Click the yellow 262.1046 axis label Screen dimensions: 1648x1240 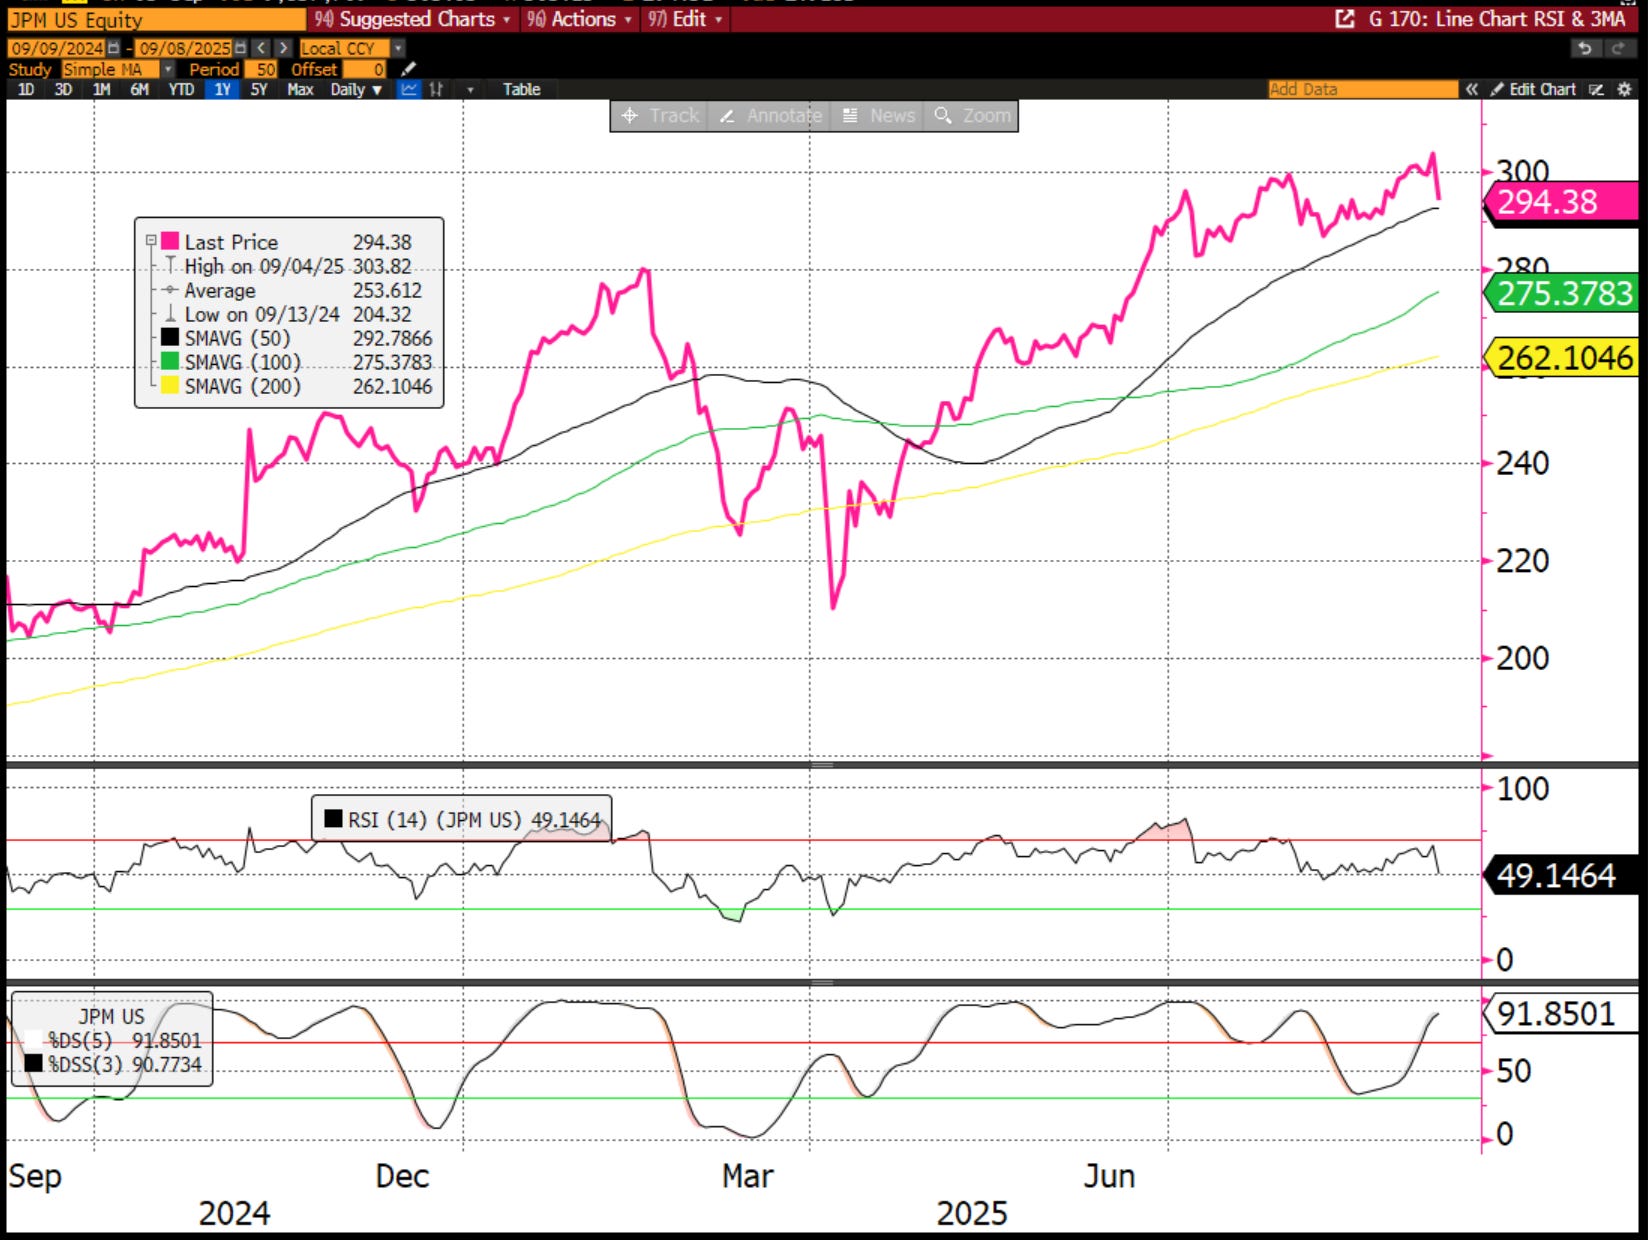[1563, 357]
